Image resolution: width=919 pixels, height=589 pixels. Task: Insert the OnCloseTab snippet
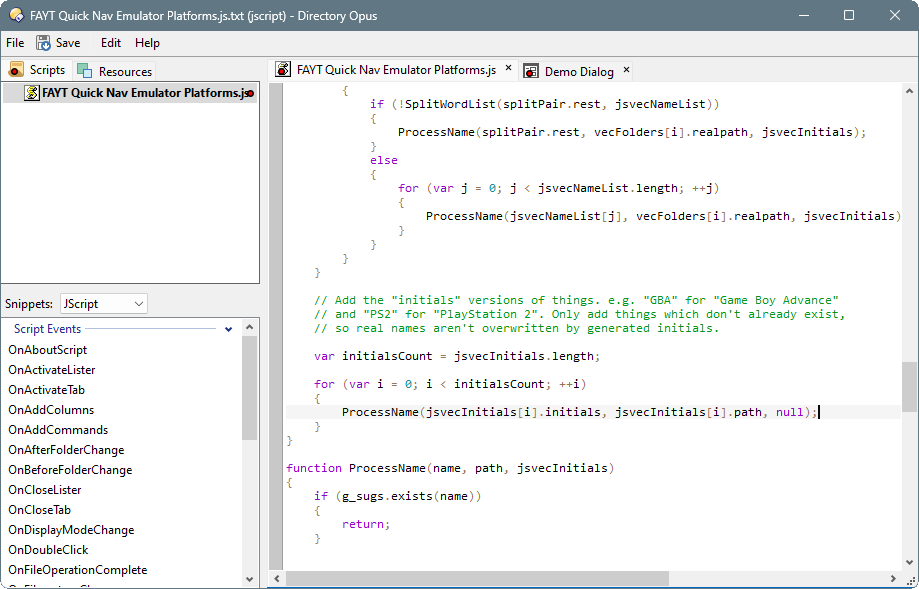pyautogui.click(x=39, y=509)
